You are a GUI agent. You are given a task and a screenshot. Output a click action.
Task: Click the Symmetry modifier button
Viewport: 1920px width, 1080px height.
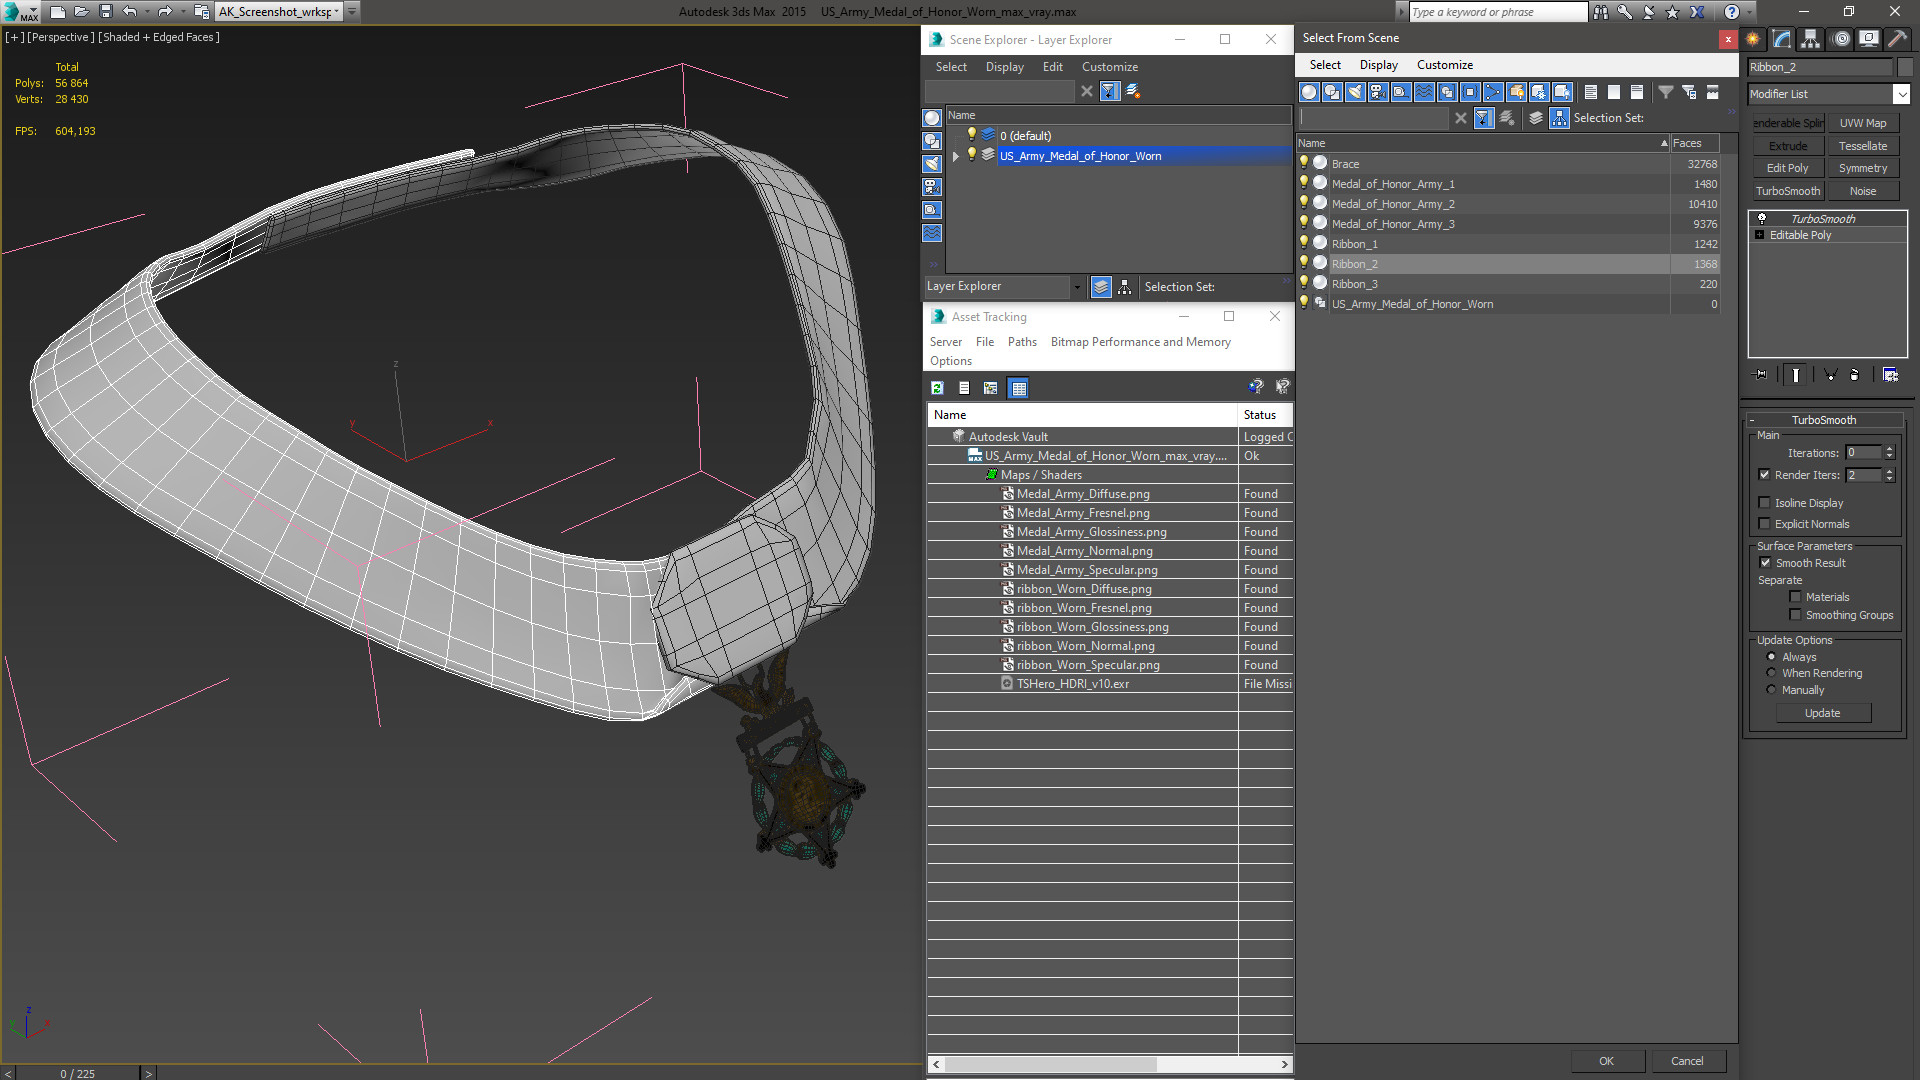[1863, 168]
